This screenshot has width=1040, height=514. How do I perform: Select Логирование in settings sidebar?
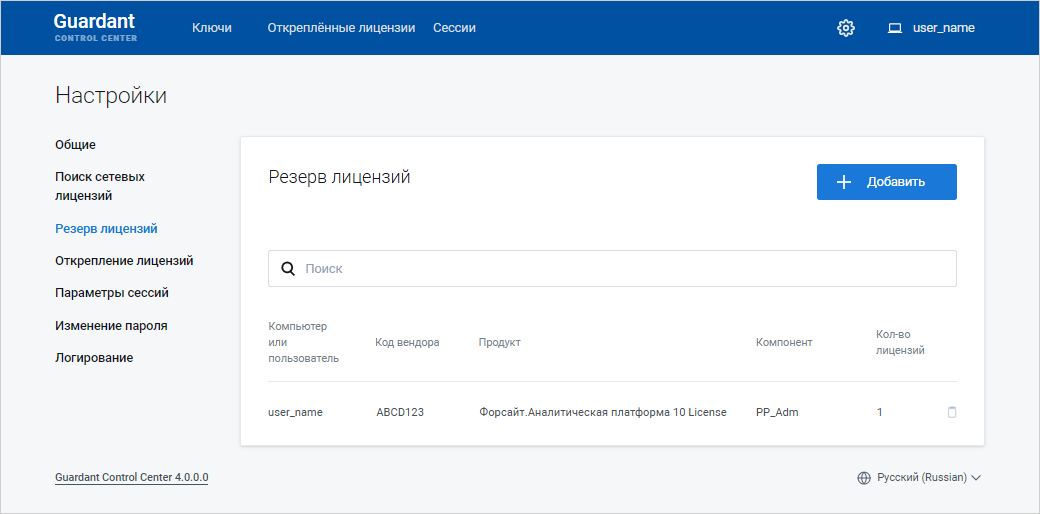(94, 358)
